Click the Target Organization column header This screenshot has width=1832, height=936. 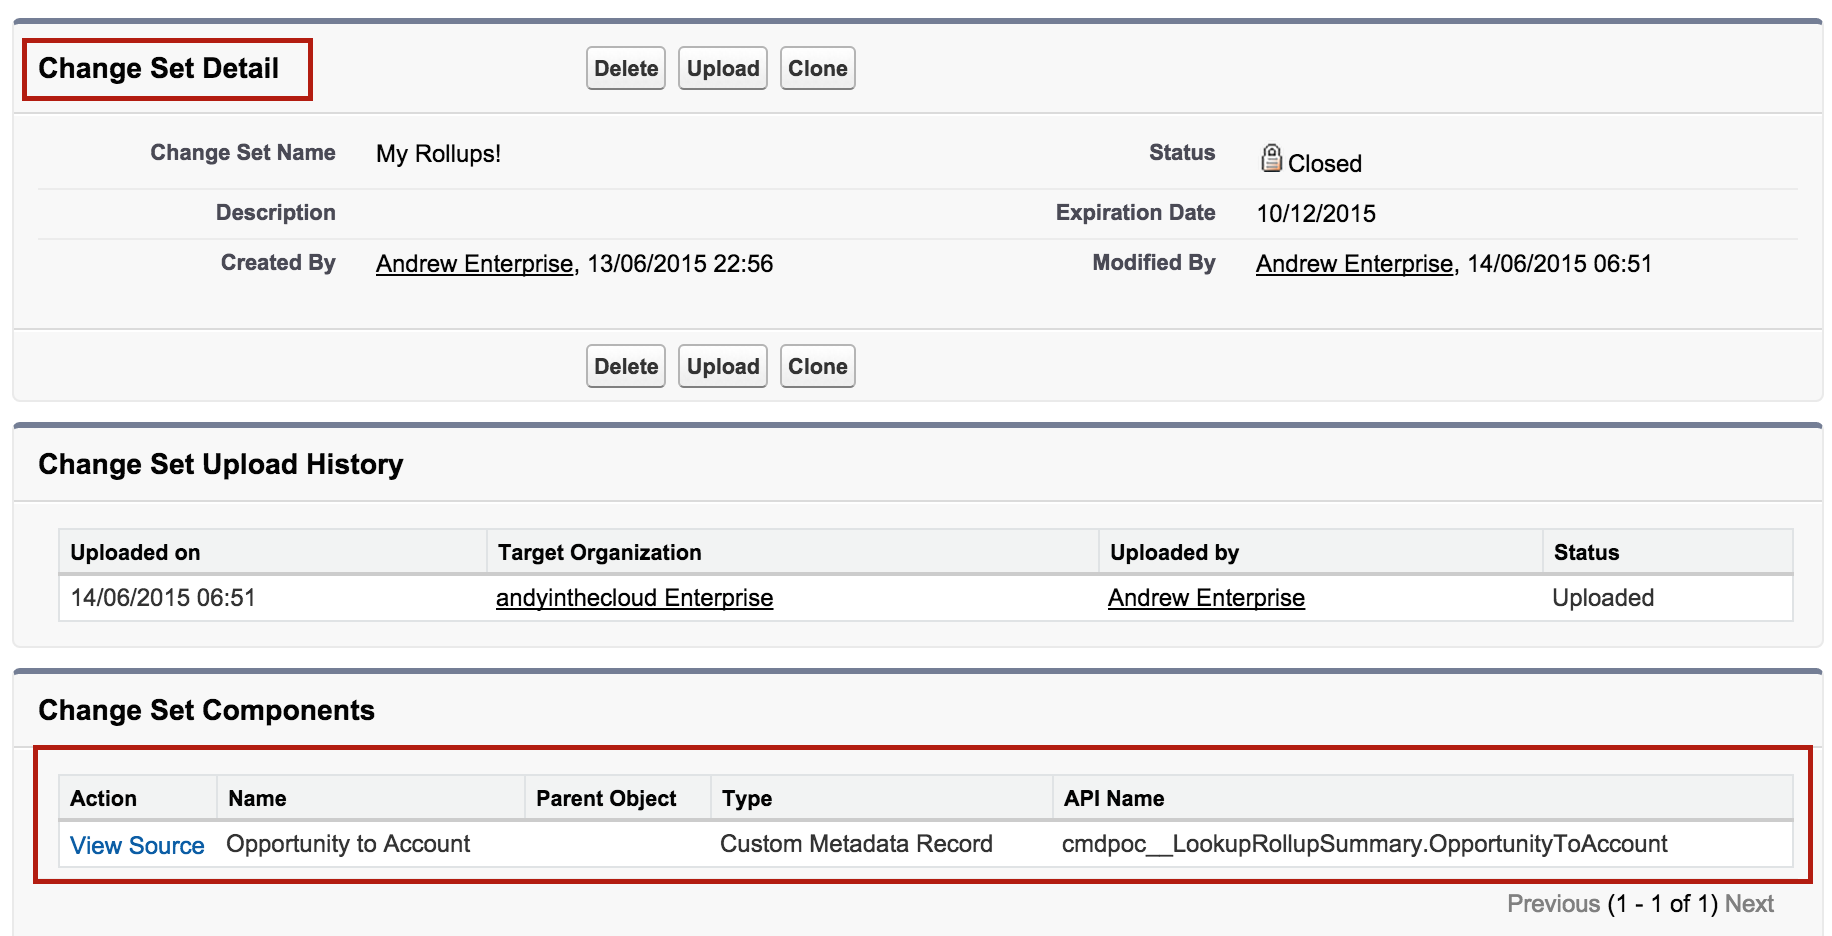[x=599, y=553]
